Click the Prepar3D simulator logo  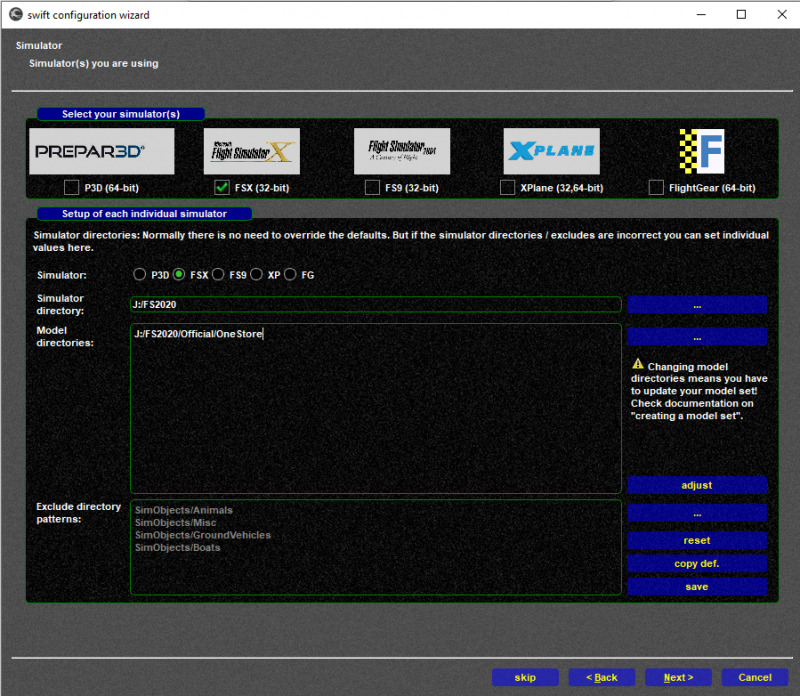pos(101,150)
